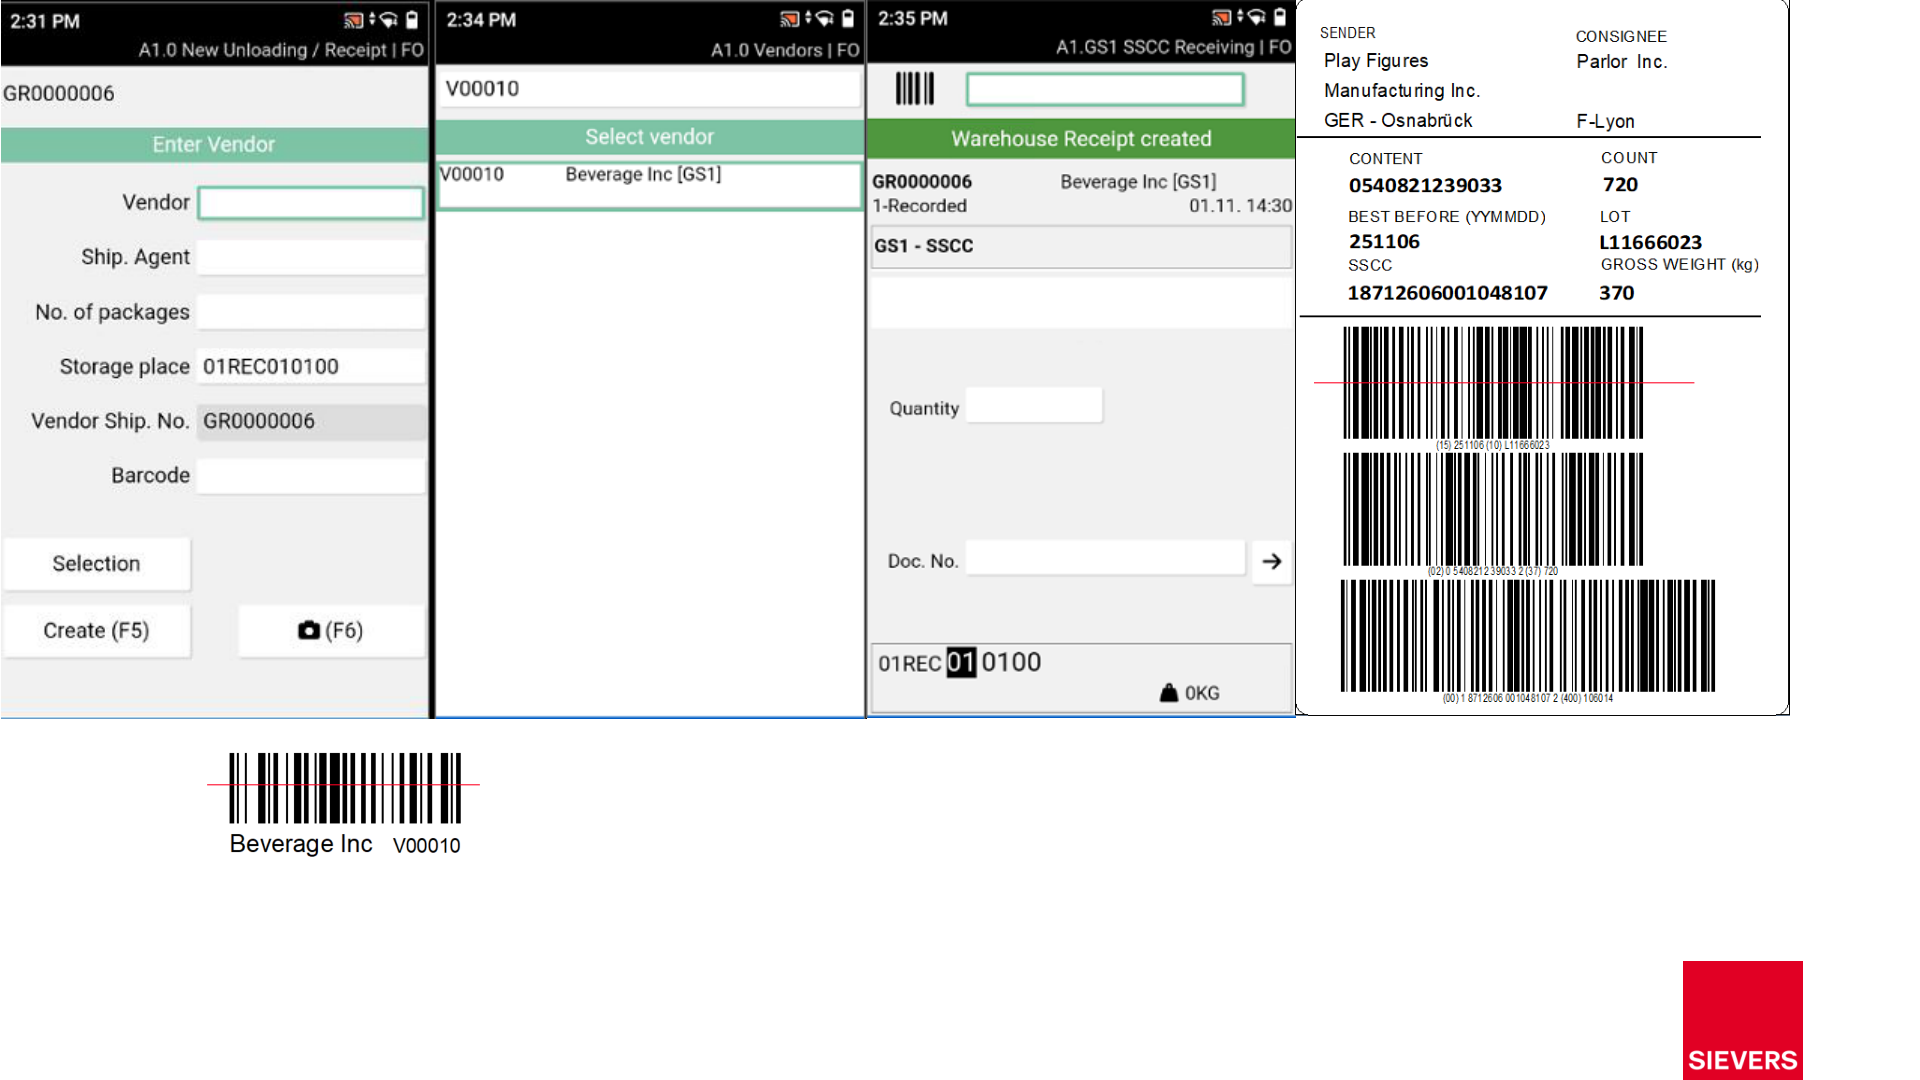Viewport: 1920px width, 1080px height.
Task: Click the count value 720 on label
Action: click(1620, 185)
